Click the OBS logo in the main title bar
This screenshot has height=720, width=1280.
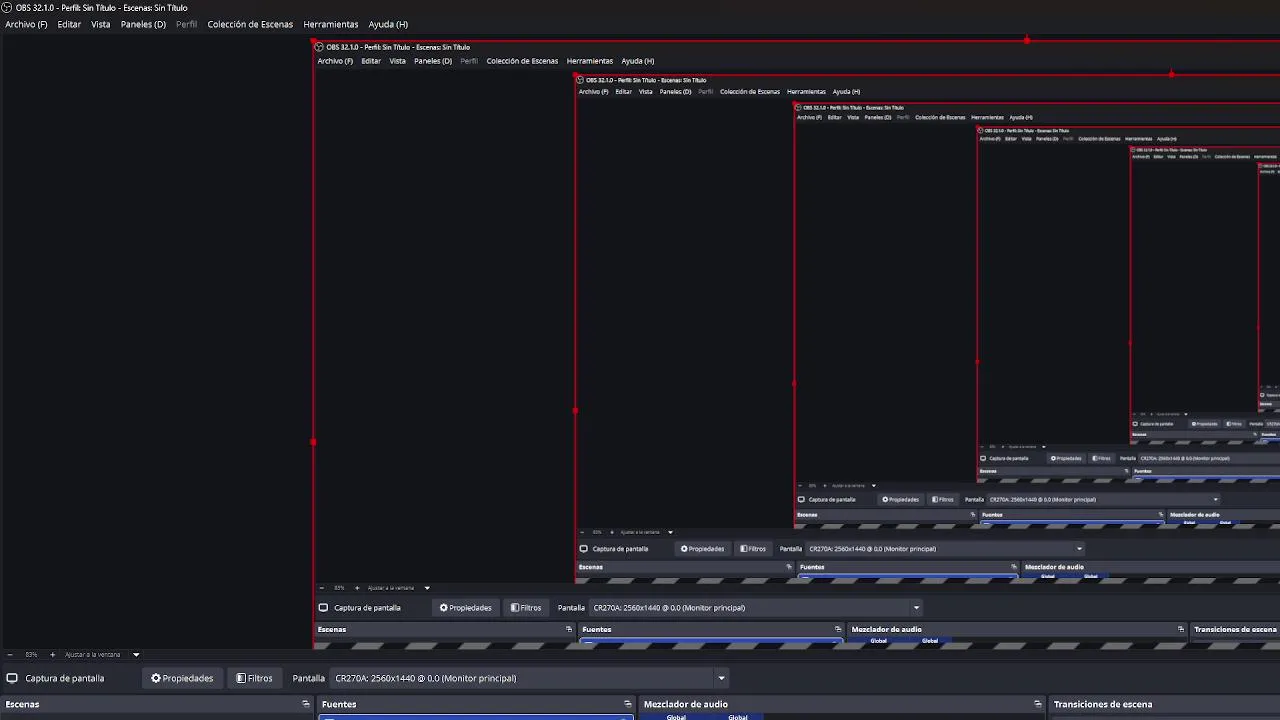(x=7, y=7)
